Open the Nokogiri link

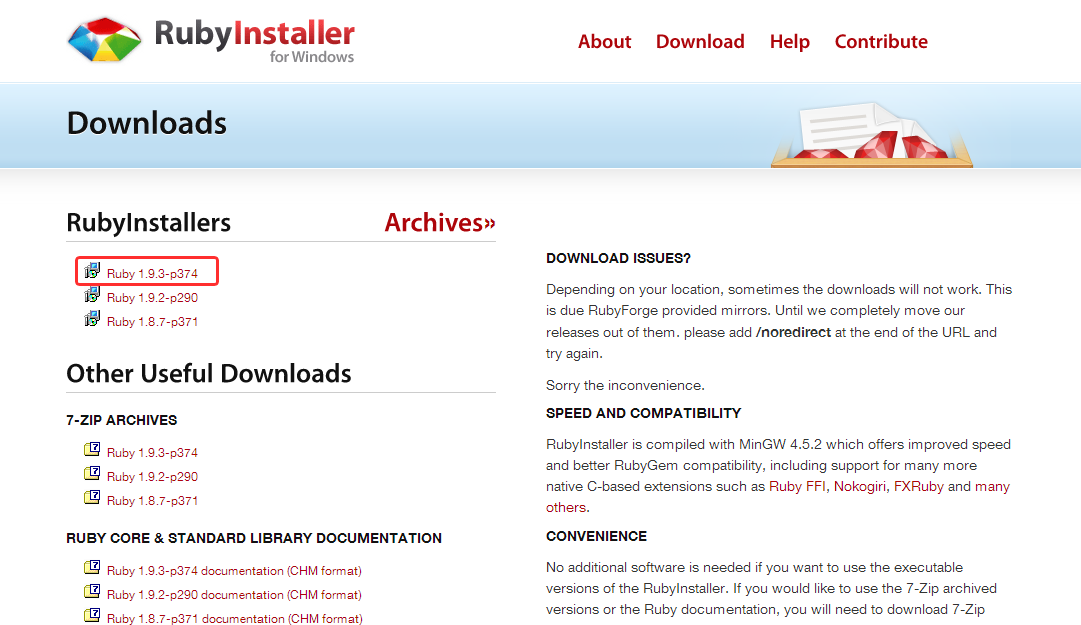coord(859,487)
